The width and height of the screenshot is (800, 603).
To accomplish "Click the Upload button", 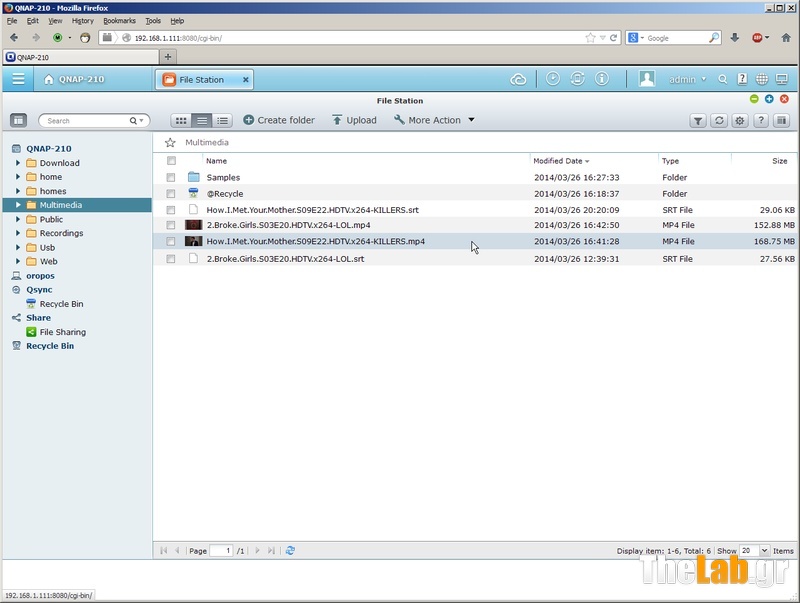I will 355,120.
